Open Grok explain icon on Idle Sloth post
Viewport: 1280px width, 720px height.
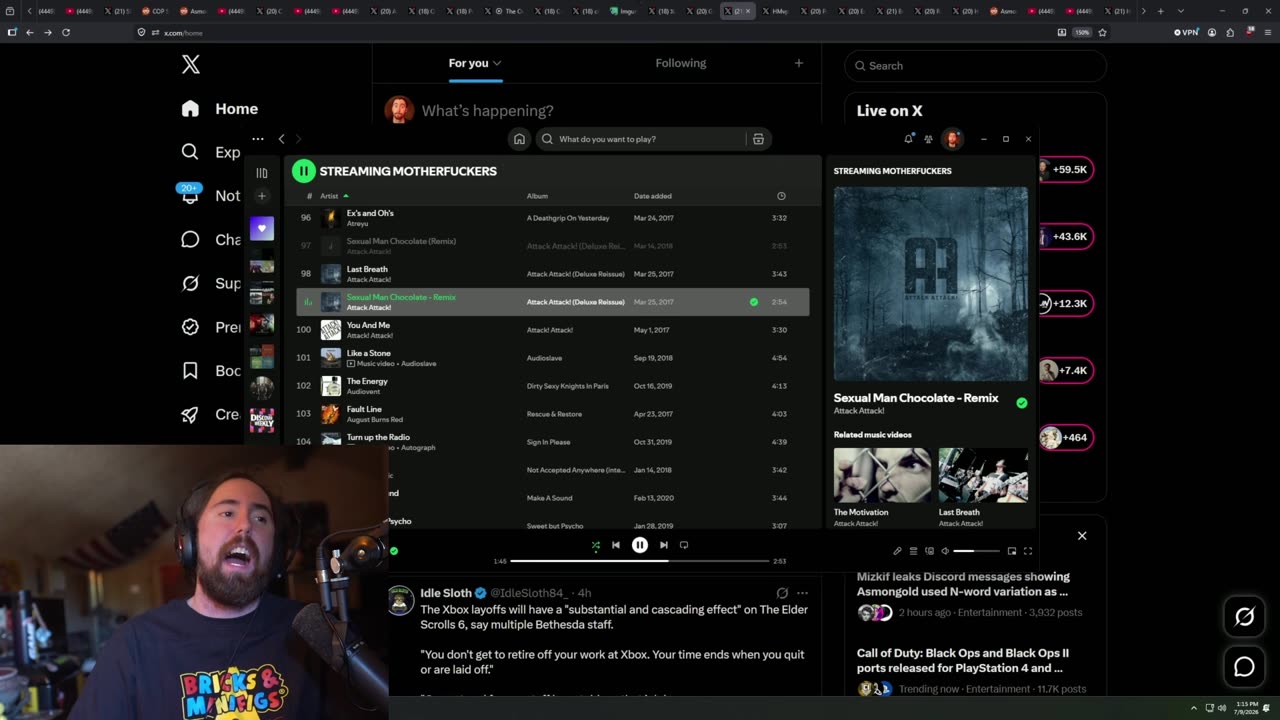[x=782, y=593]
